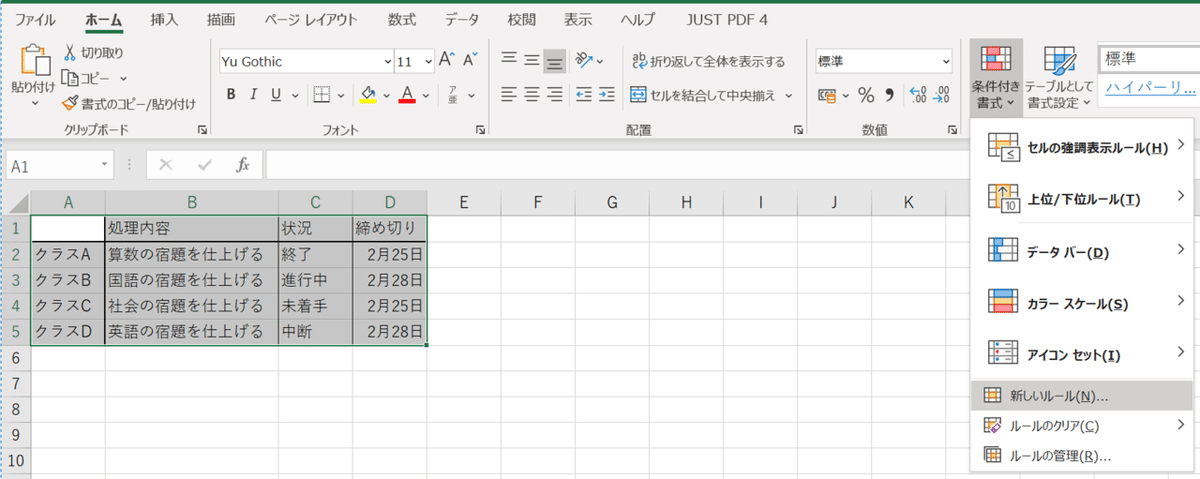The width and height of the screenshot is (1200, 479).
Task: Open Highlight Cells Rules (セルの強調表示ルール) submenu
Action: [x=1082, y=147]
